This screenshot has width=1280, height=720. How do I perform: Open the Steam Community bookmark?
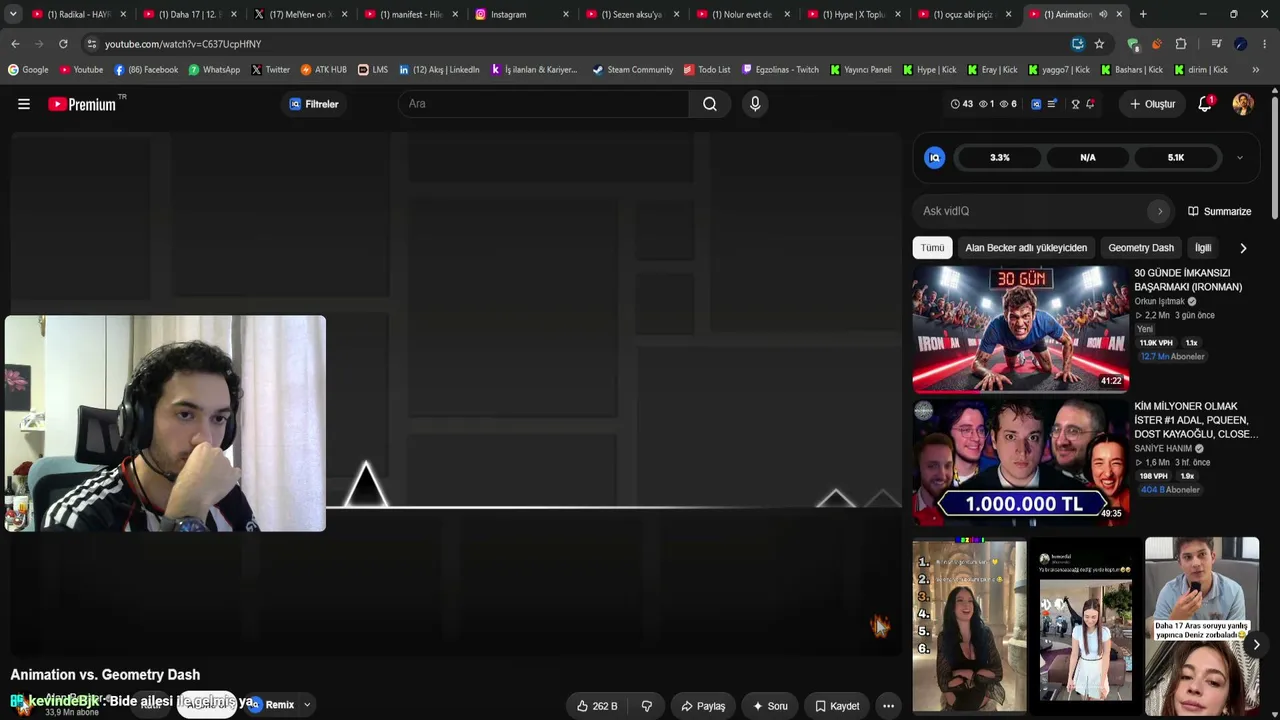click(632, 70)
